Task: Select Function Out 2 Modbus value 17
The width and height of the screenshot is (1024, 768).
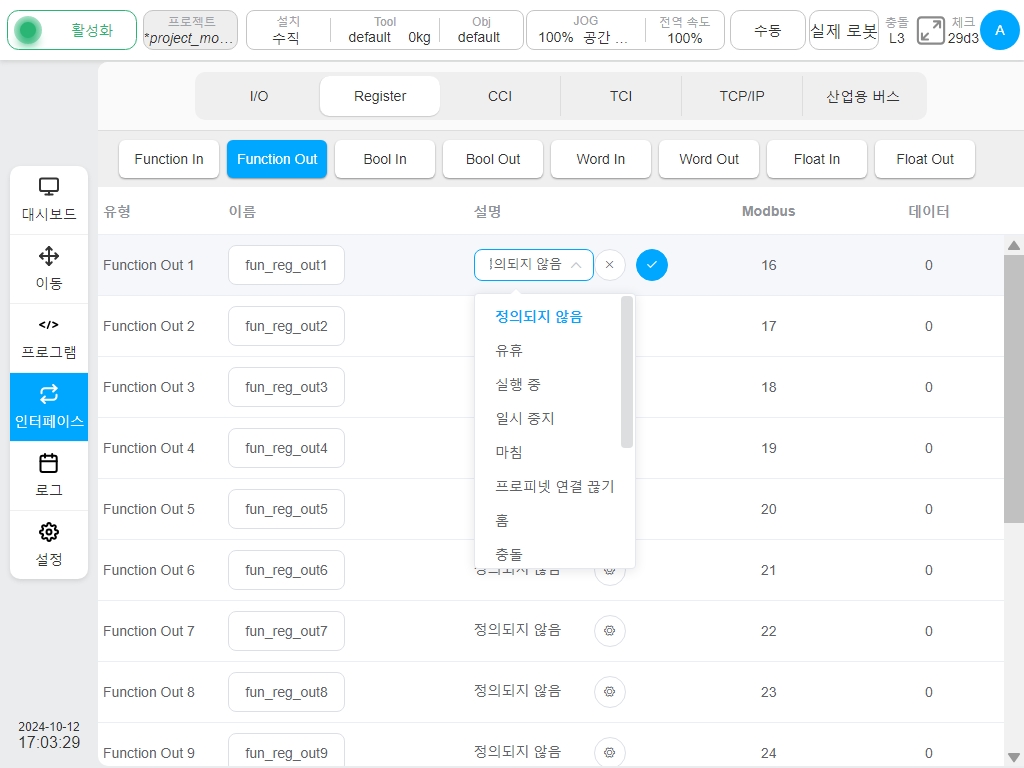Action: (x=768, y=326)
